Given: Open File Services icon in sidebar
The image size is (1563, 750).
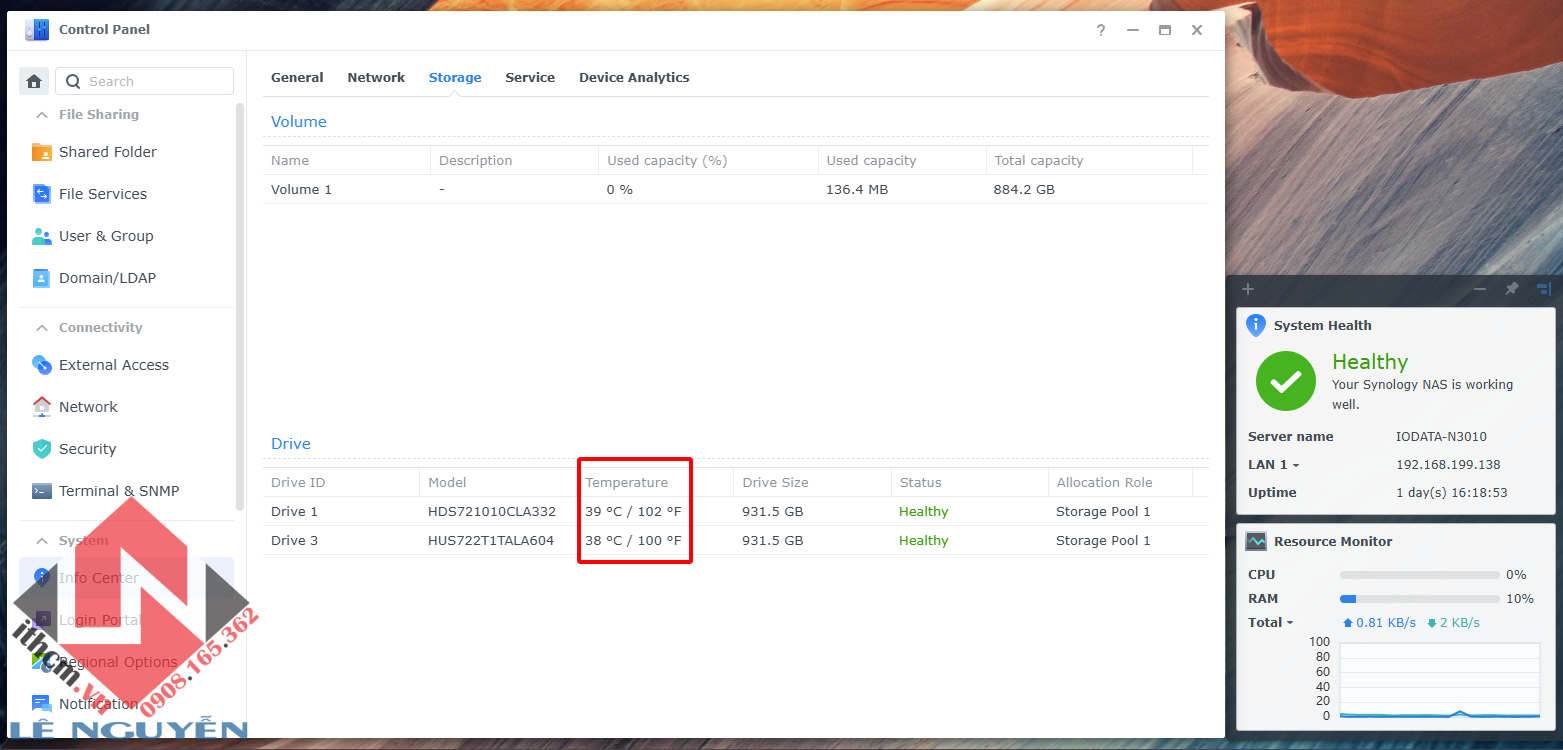Looking at the screenshot, I should [x=42, y=194].
